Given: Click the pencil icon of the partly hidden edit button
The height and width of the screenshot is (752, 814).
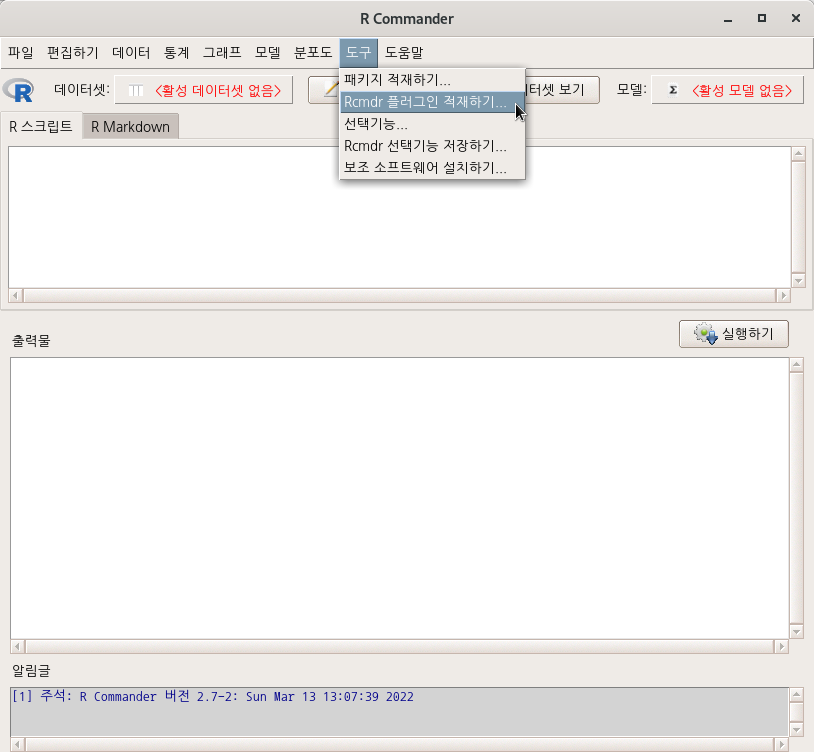Looking at the screenshot, I should tap(331, 89).
